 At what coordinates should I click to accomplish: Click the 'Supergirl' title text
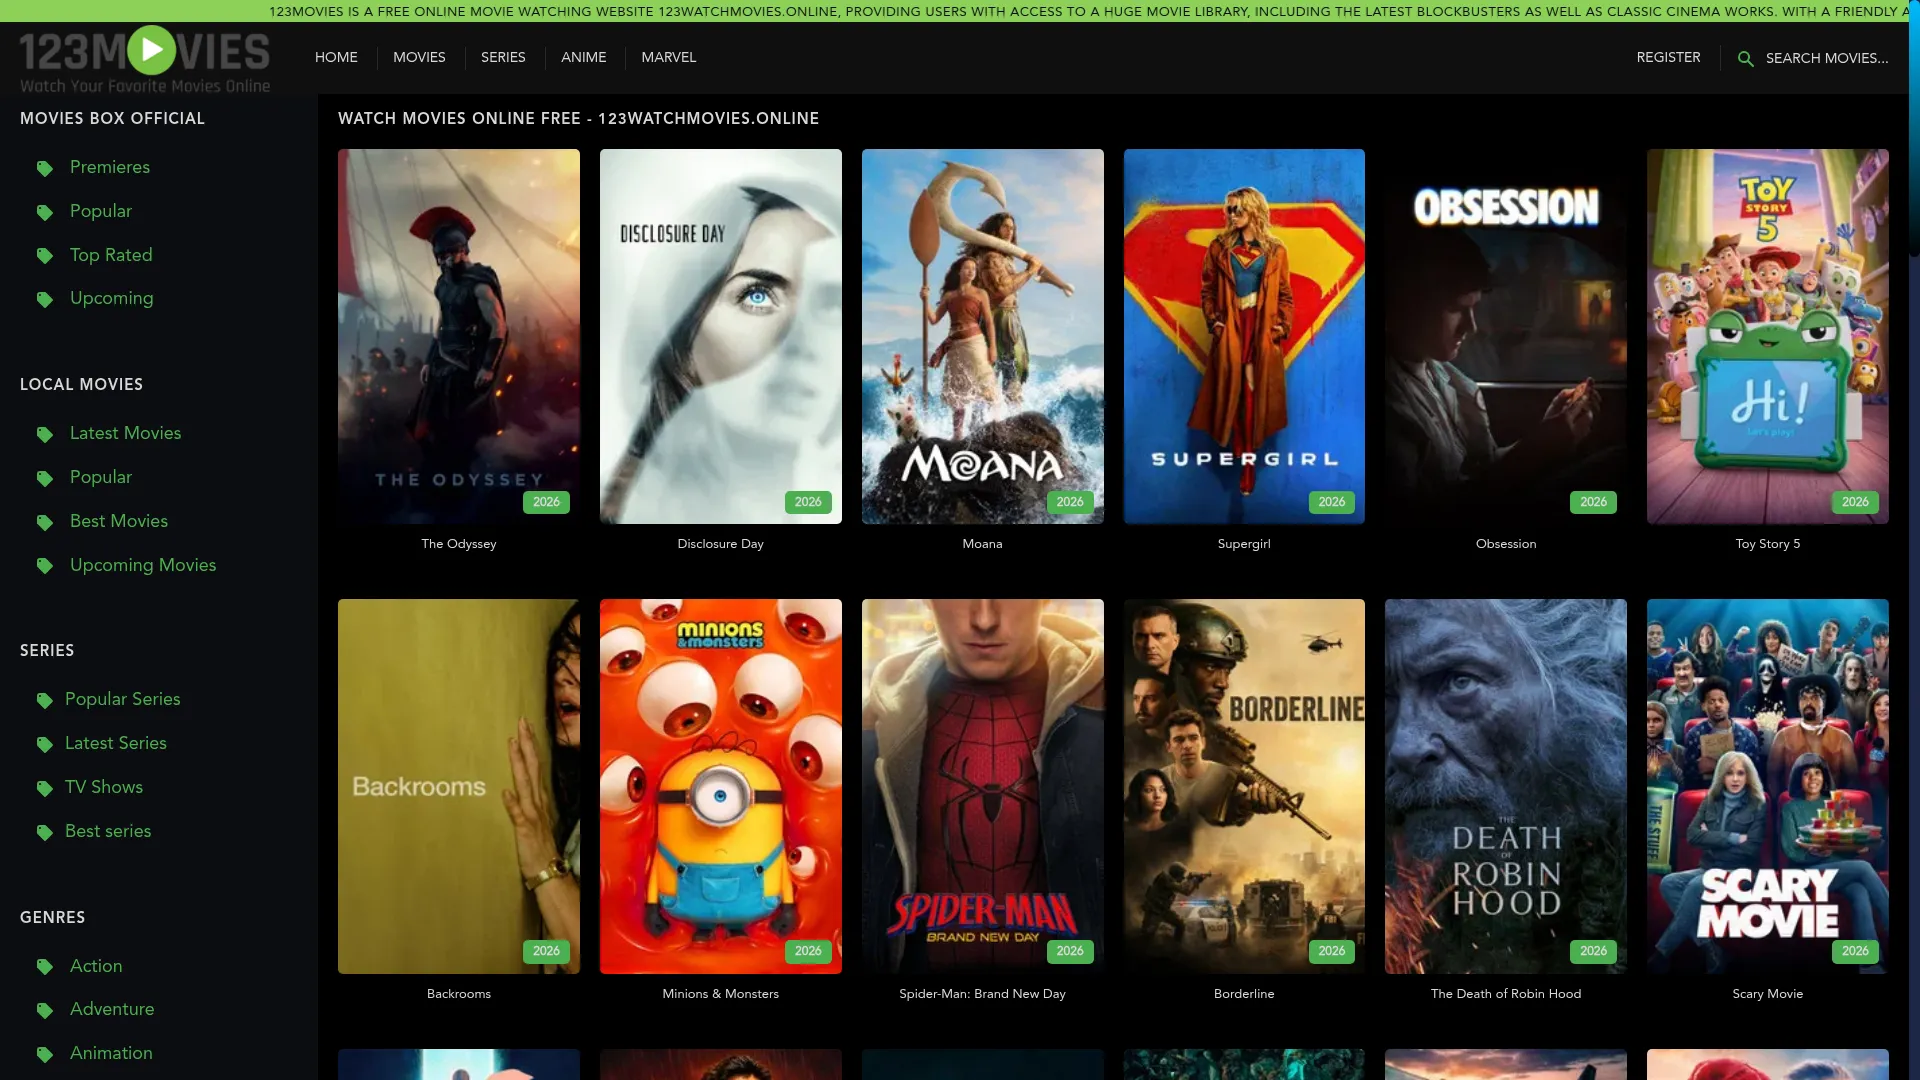[x=1244, y=544]
